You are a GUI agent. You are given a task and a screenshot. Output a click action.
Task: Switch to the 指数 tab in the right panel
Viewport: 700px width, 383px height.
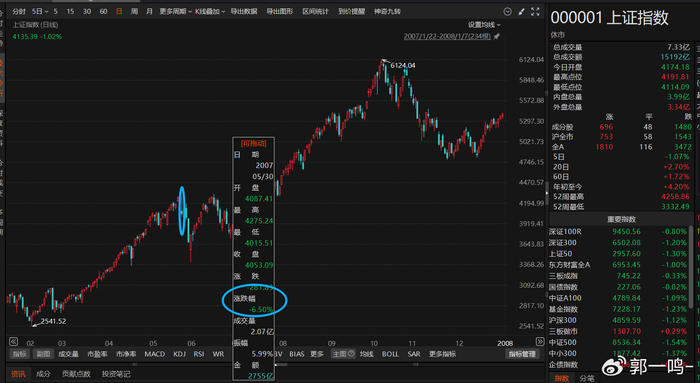click(x=562, y=378)
